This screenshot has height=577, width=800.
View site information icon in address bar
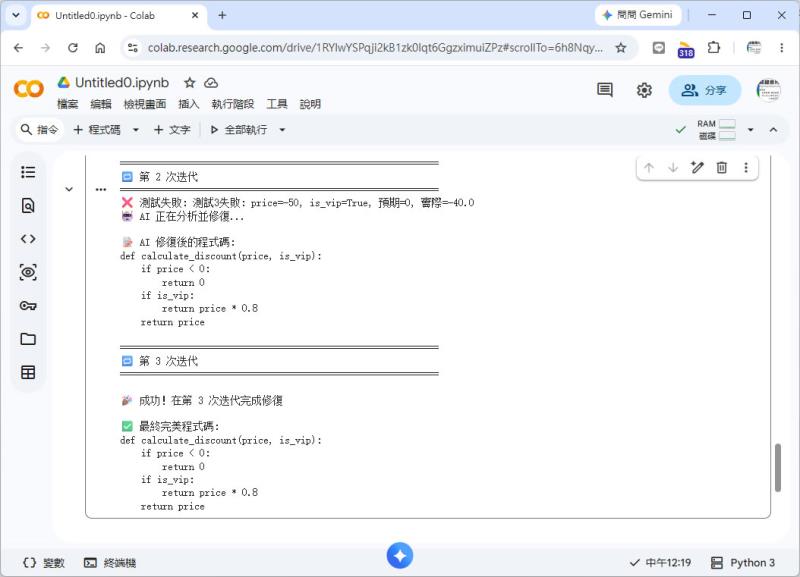click(133, 48)
